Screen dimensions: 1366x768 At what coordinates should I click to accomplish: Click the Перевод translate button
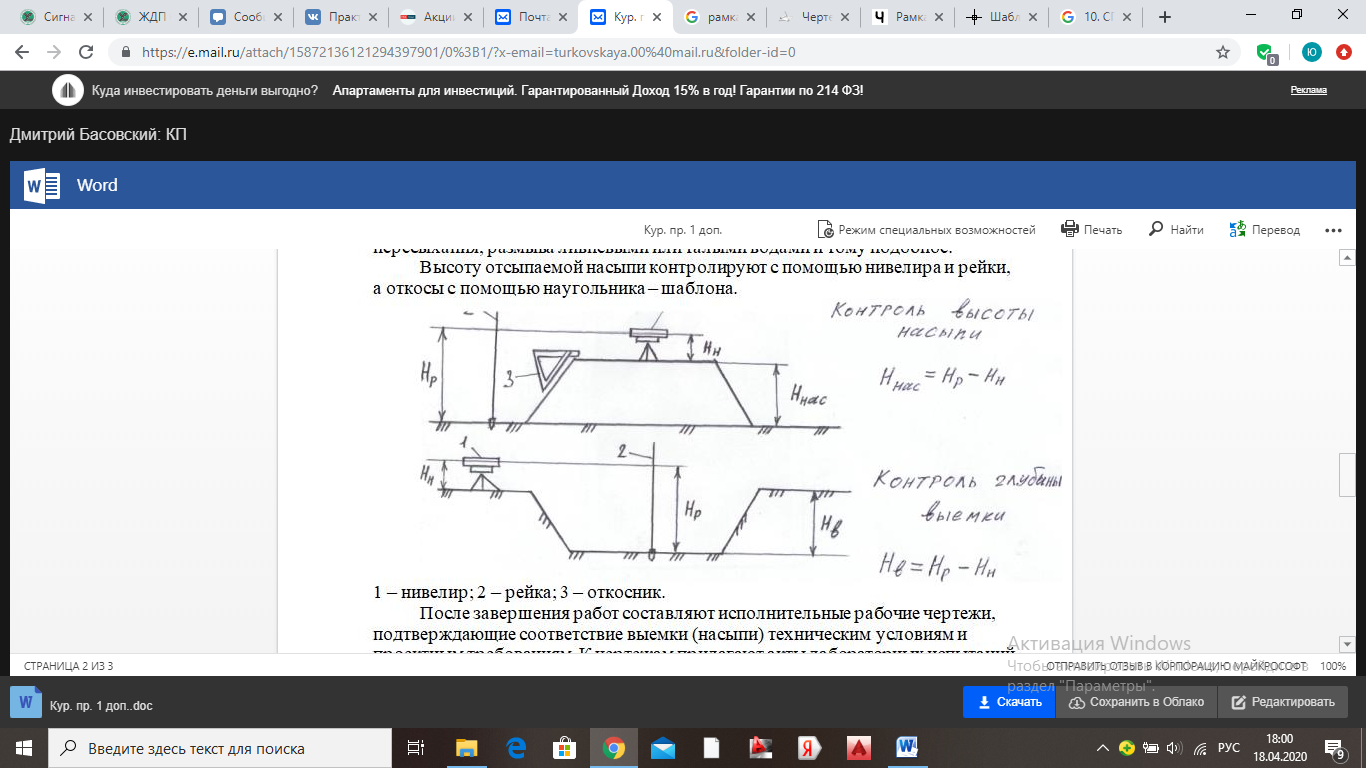point(1265,229)
